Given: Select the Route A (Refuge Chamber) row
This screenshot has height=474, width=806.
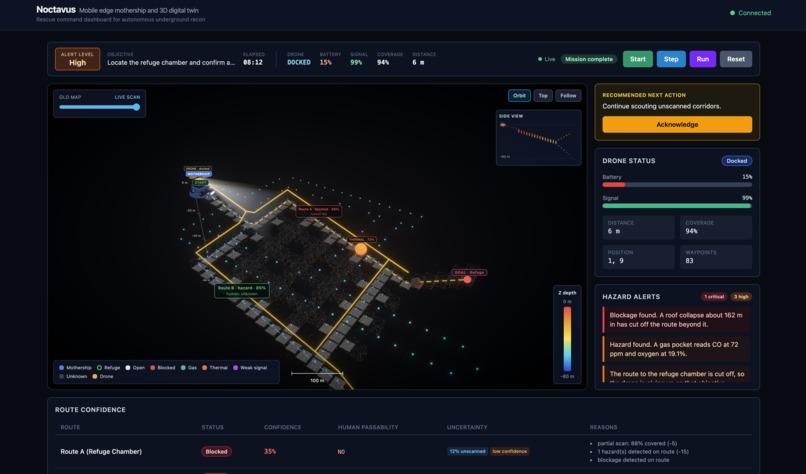Looking at the screenshot, I should [x=403, y=451].
